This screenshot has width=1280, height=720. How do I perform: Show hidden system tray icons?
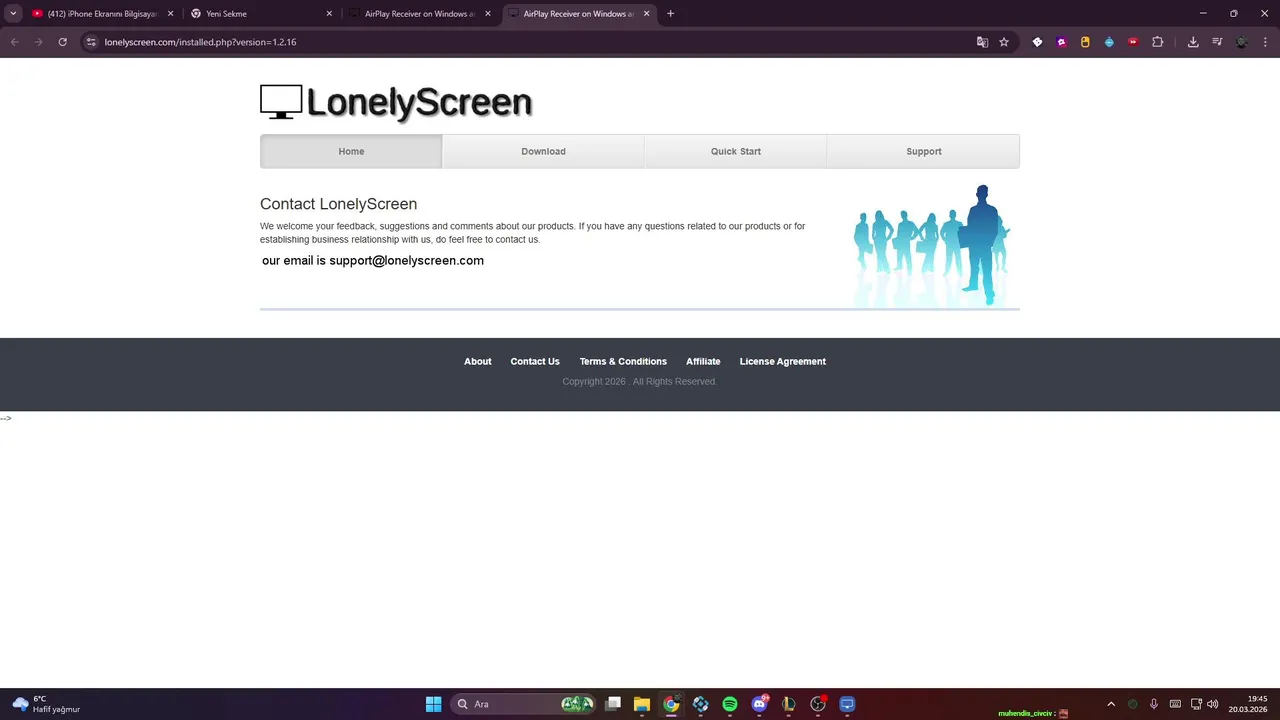coord(1110,704)
